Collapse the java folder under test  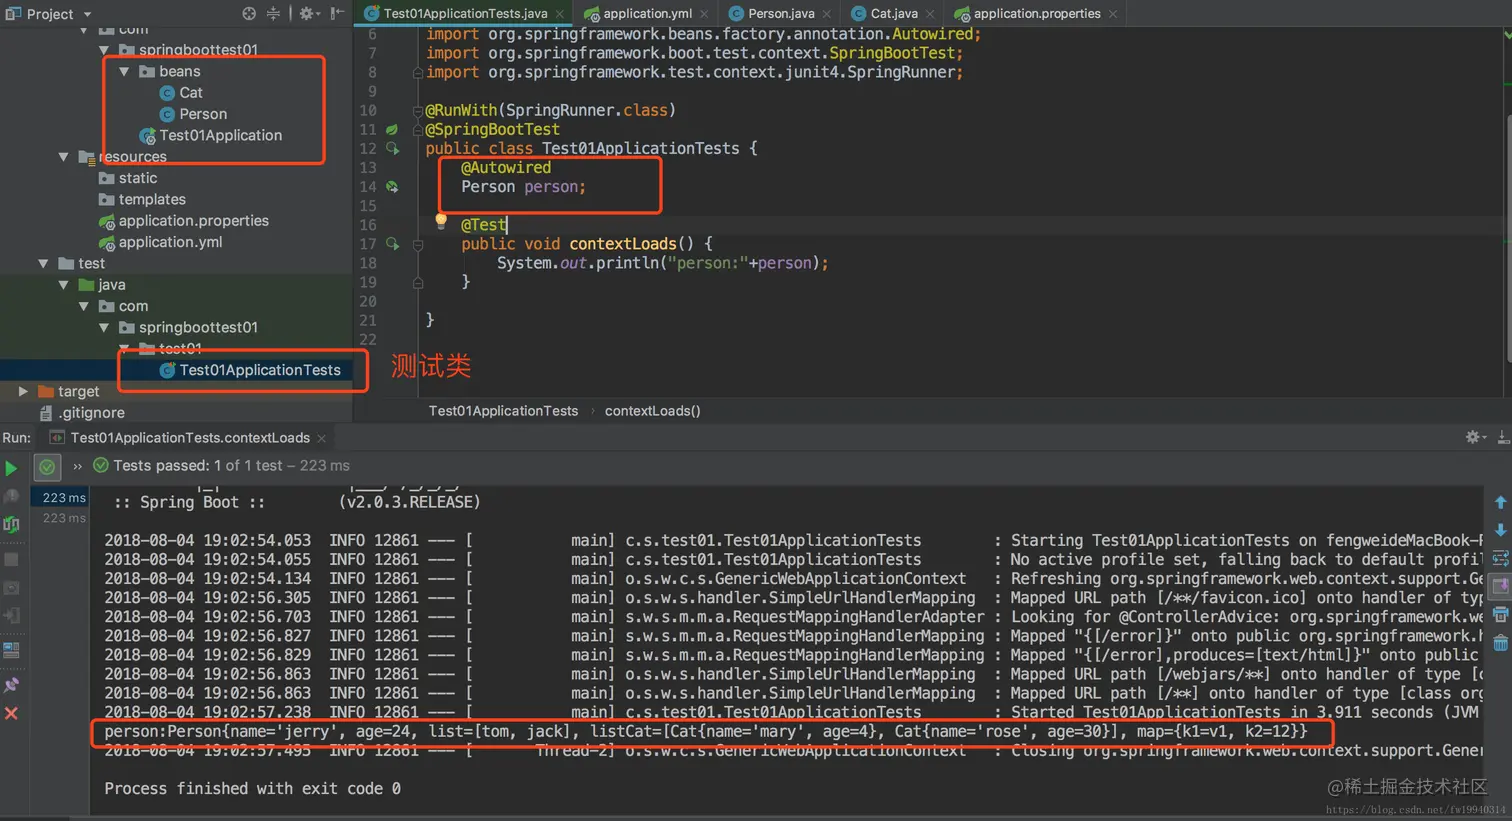pyautogui.click(x=64, y=285)
